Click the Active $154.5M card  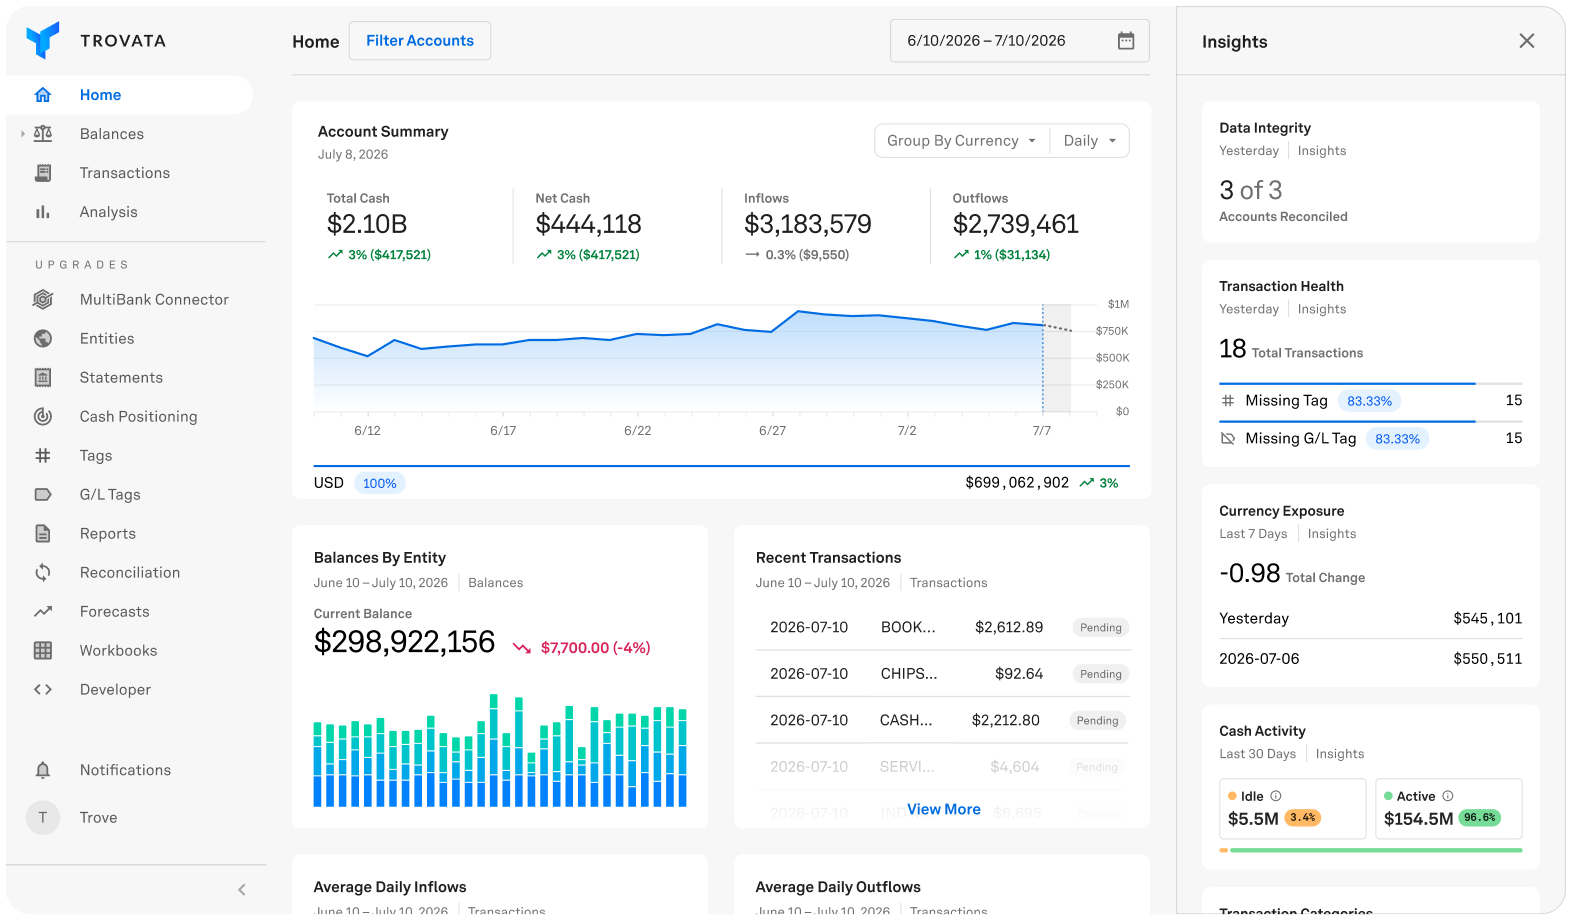[x=1449, y=808]
